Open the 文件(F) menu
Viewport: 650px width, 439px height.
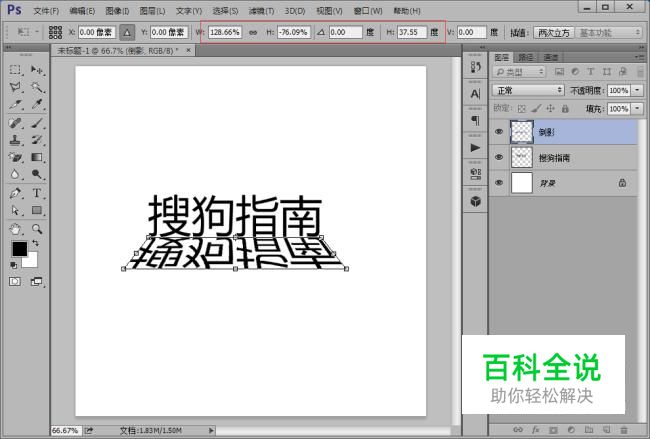tap(46, 11)
